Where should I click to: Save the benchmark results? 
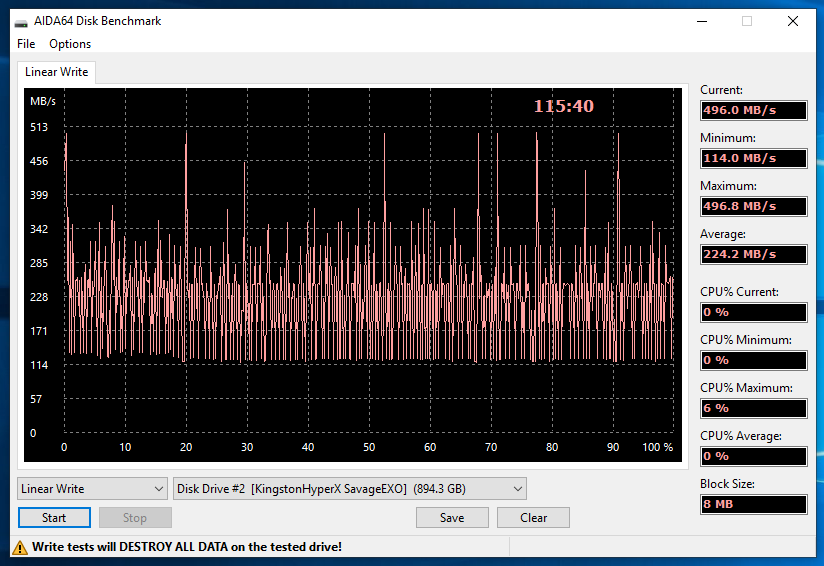452,518
